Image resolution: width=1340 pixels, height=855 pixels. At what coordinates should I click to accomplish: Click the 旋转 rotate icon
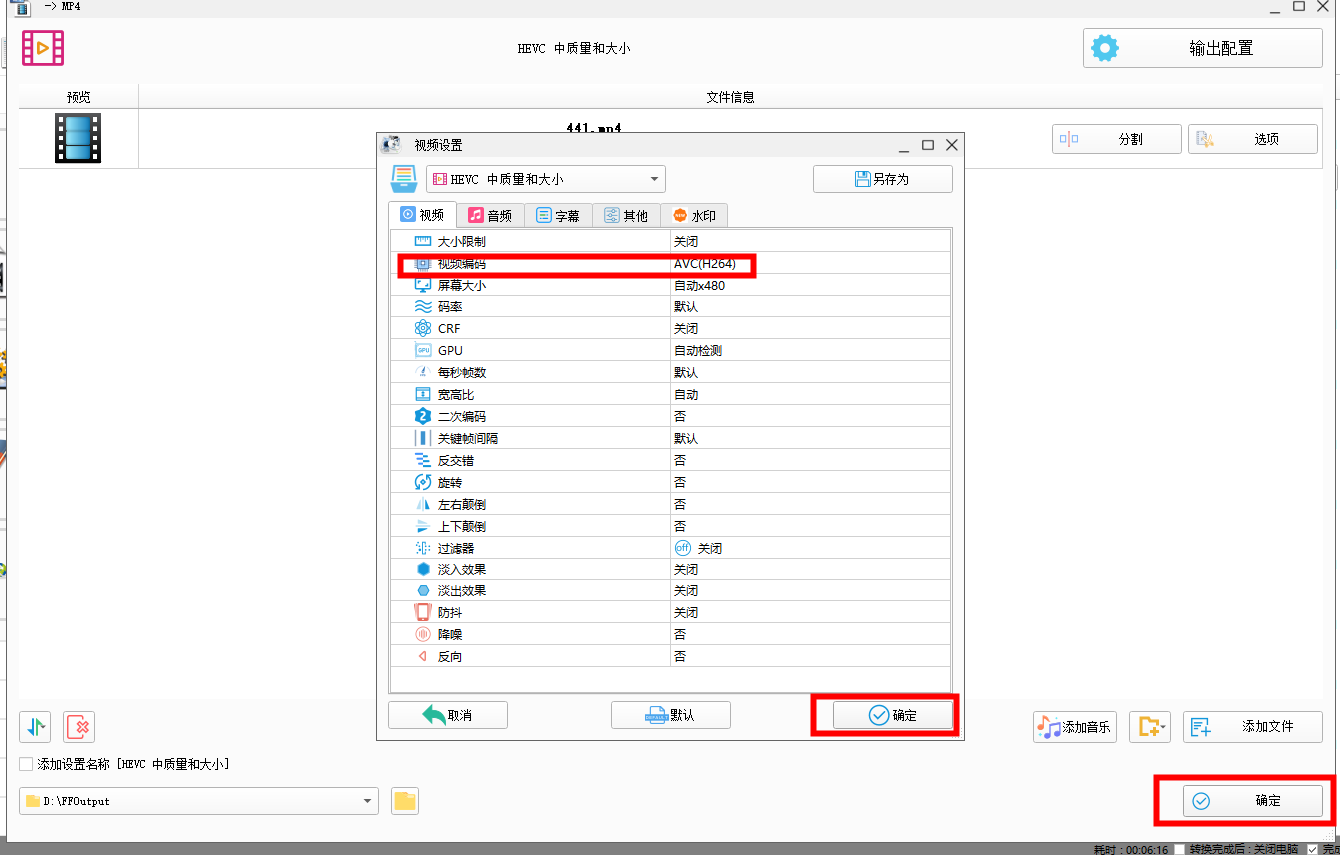pyautogui.click(x=422, y=482)
